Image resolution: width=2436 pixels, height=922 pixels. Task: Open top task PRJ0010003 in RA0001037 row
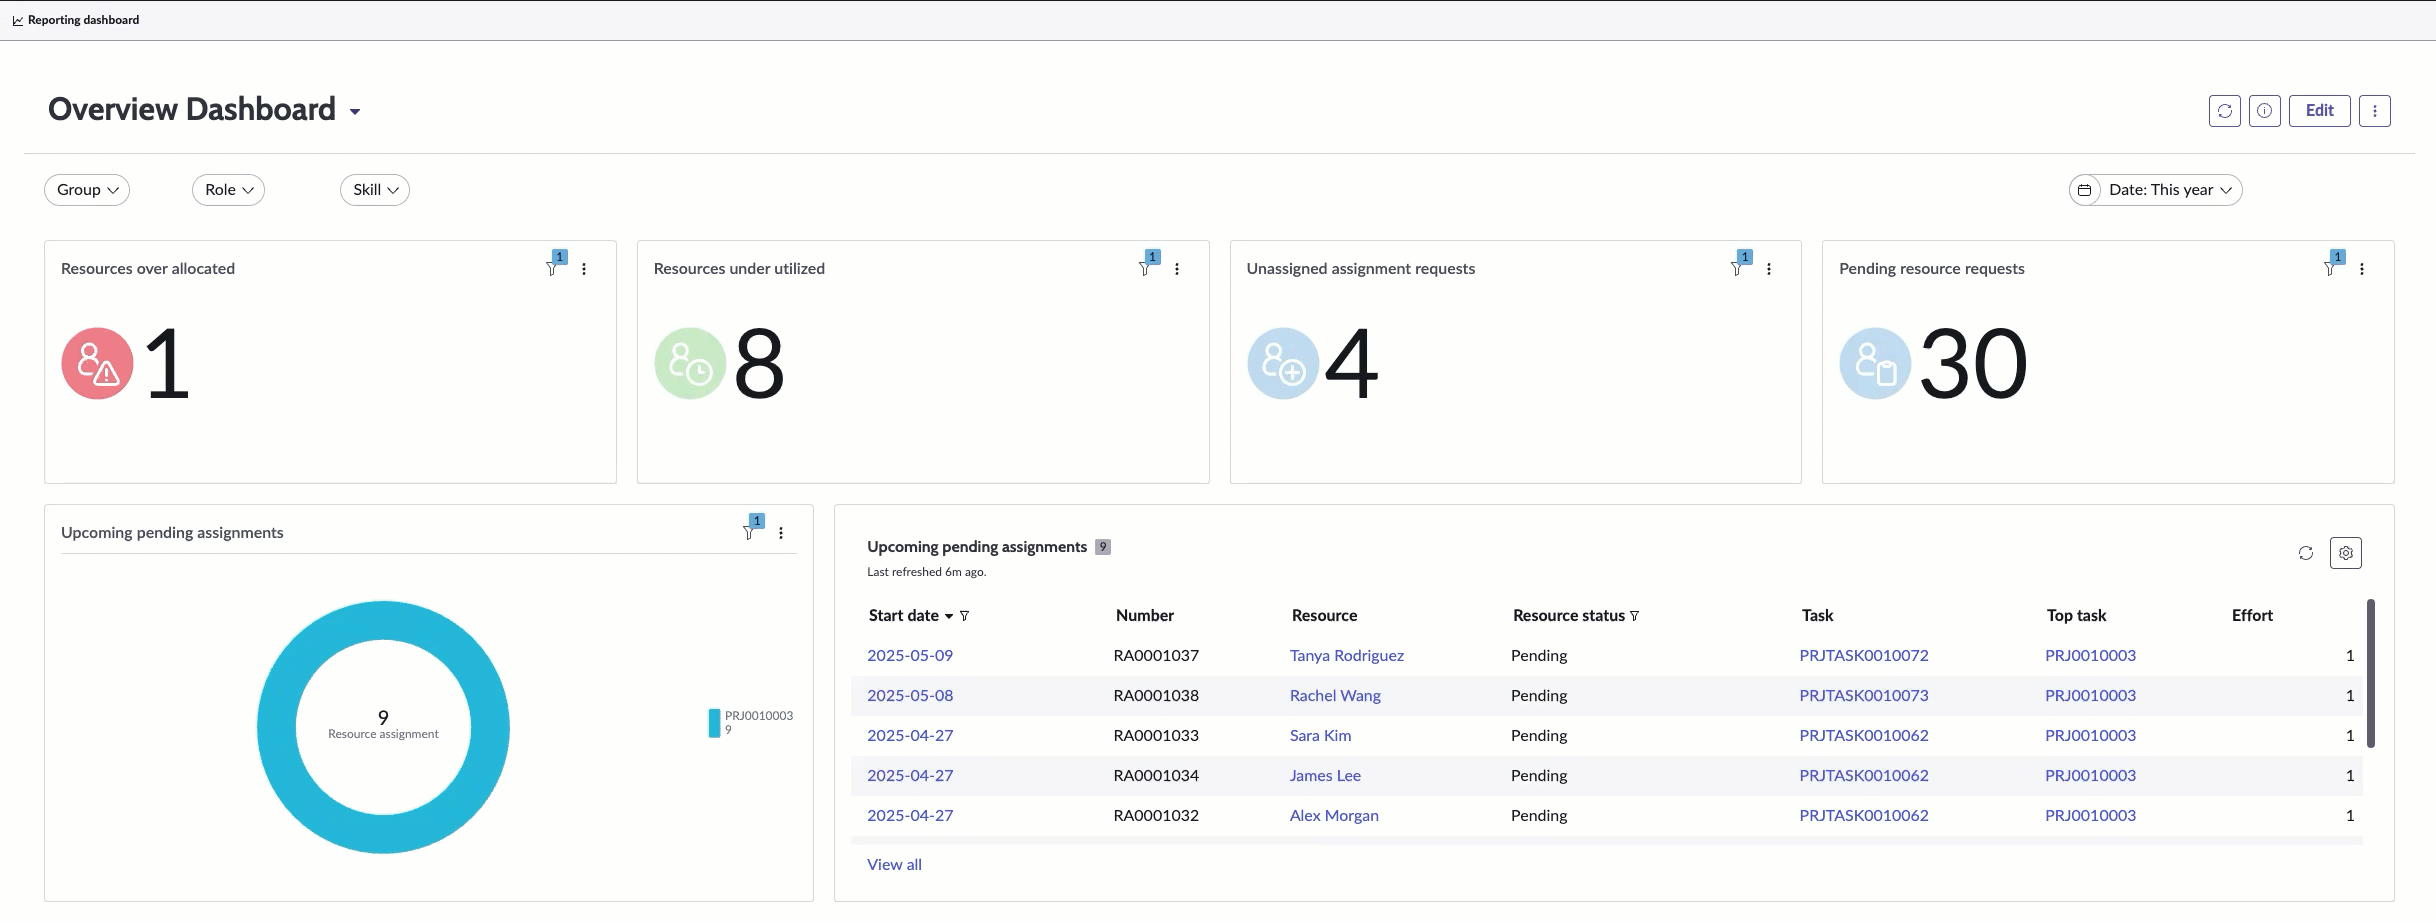coord(2089,656)
